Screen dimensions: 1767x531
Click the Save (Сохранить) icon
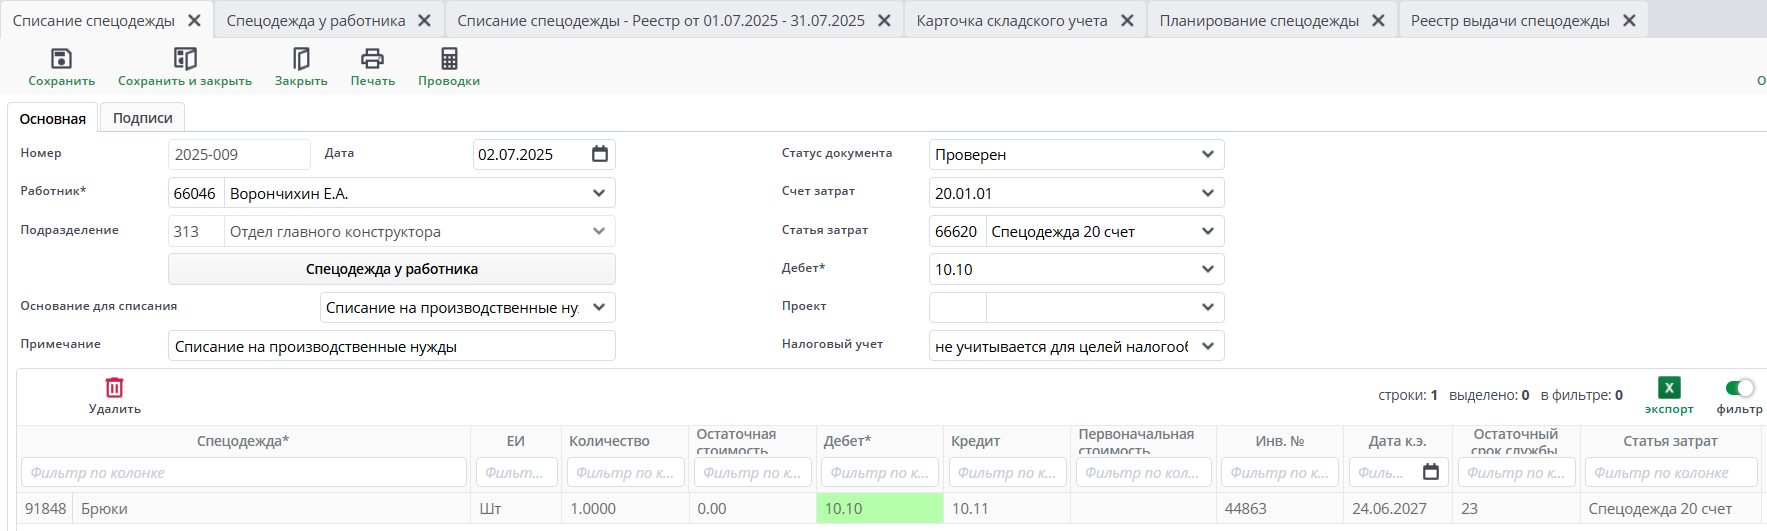(x=61, y=59)
